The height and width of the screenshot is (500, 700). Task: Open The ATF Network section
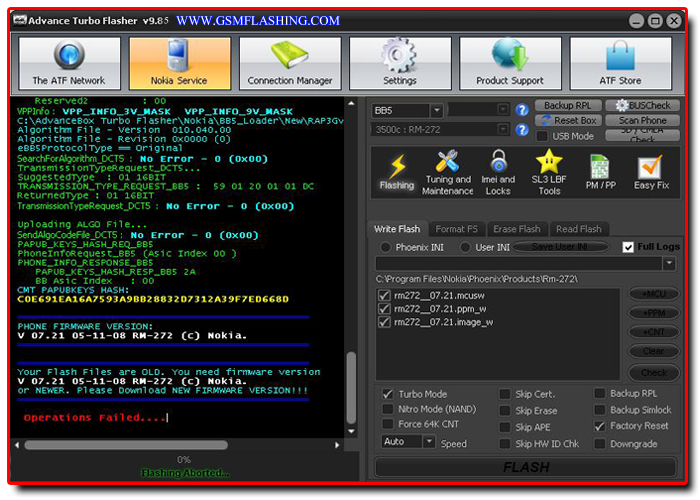tap(69, 63)
